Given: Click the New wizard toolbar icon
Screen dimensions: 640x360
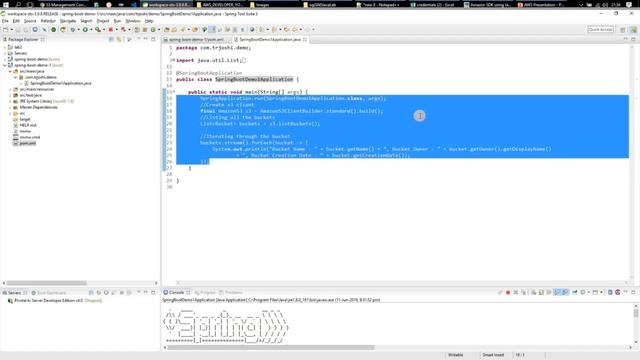Looking at the screenshot, I should click(5, 29).
